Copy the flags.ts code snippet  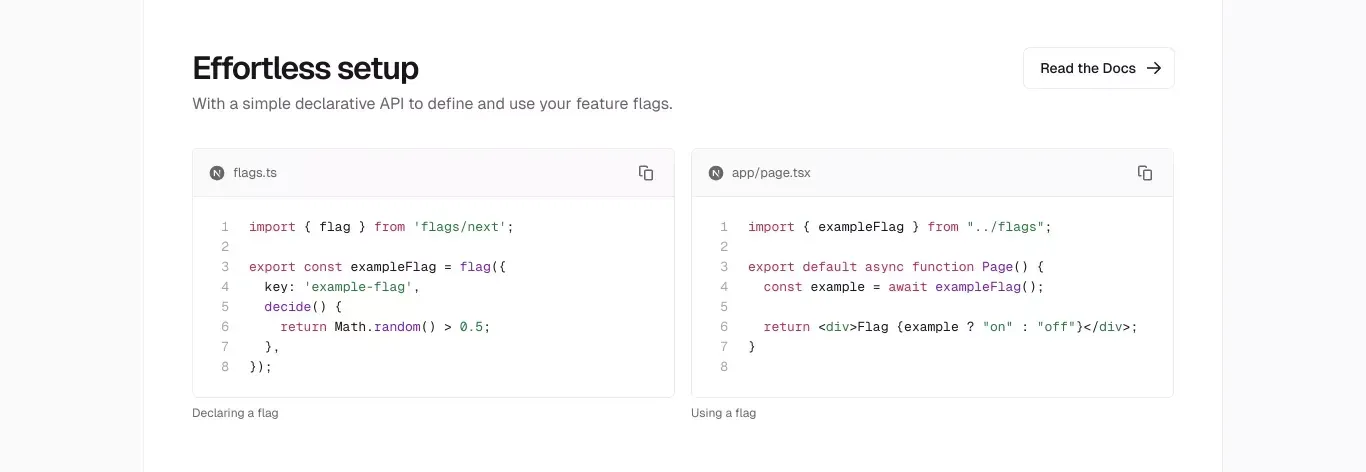point(646,173)
